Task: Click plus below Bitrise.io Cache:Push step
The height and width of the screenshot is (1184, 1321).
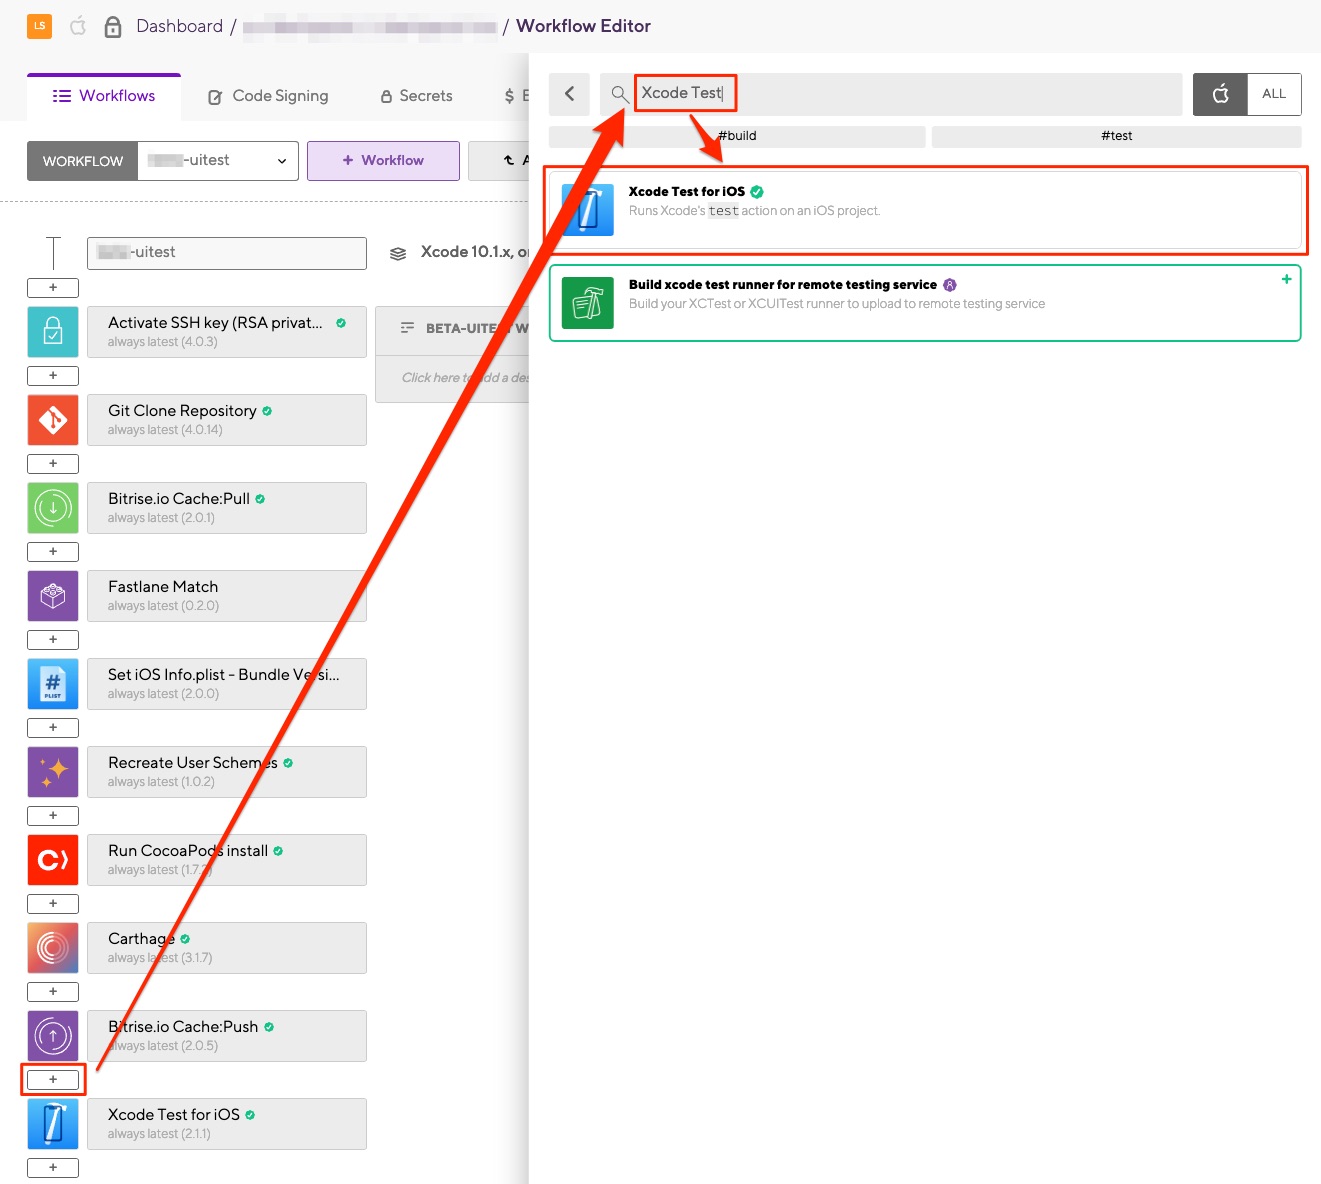Action: pos(53,1080)
